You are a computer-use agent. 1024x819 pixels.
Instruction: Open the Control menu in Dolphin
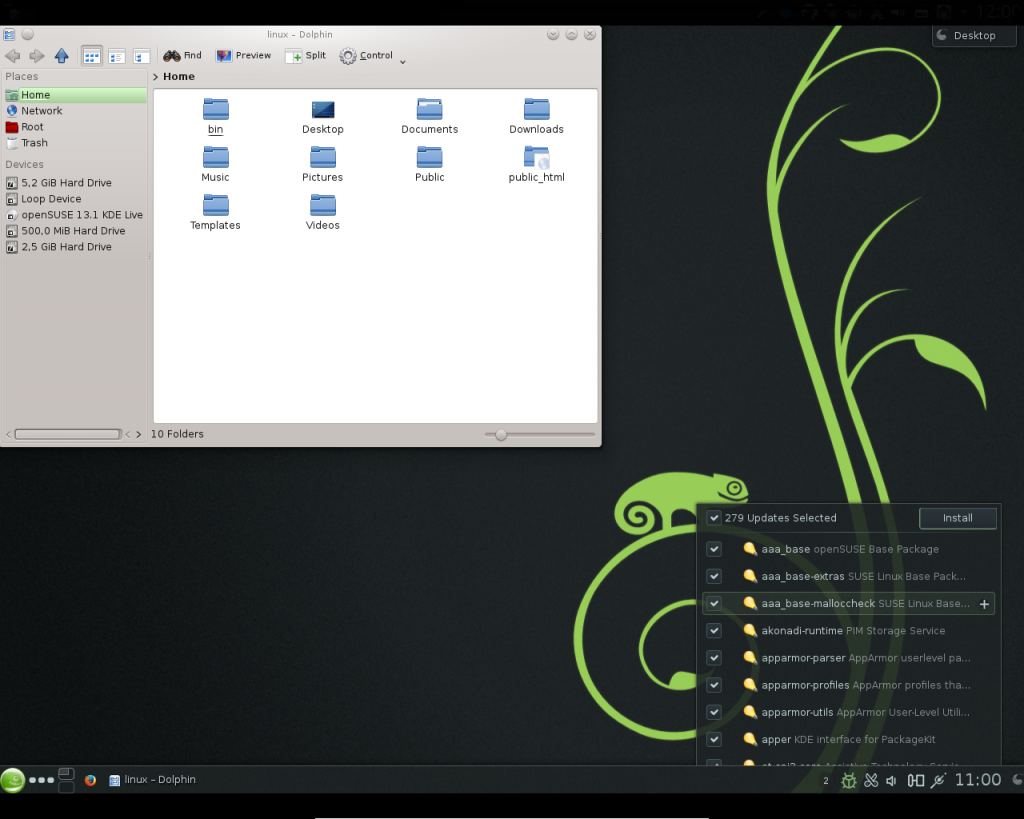click(x=367, y=55)
